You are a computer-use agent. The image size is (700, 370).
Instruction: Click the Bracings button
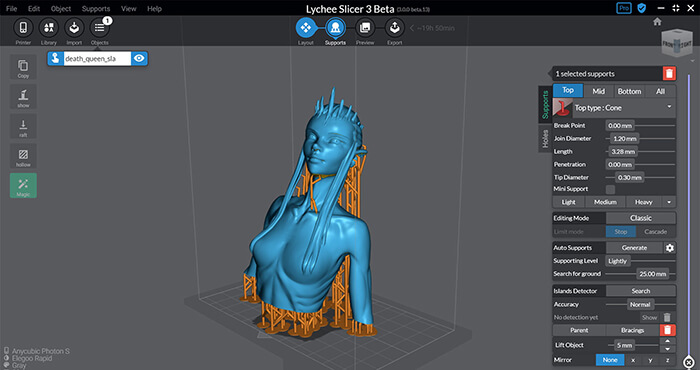click(x=633, y=330)
